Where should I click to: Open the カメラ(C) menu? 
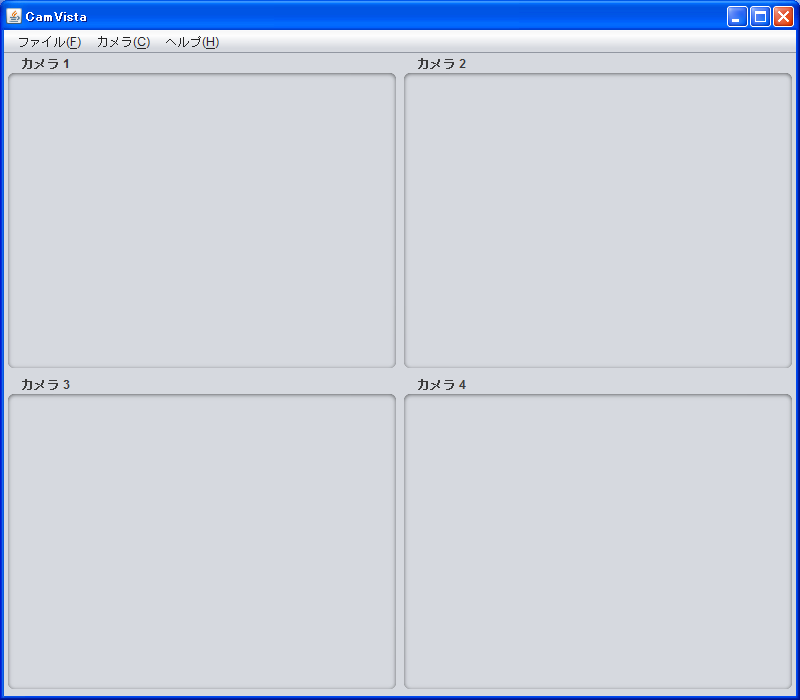point(123,42)
